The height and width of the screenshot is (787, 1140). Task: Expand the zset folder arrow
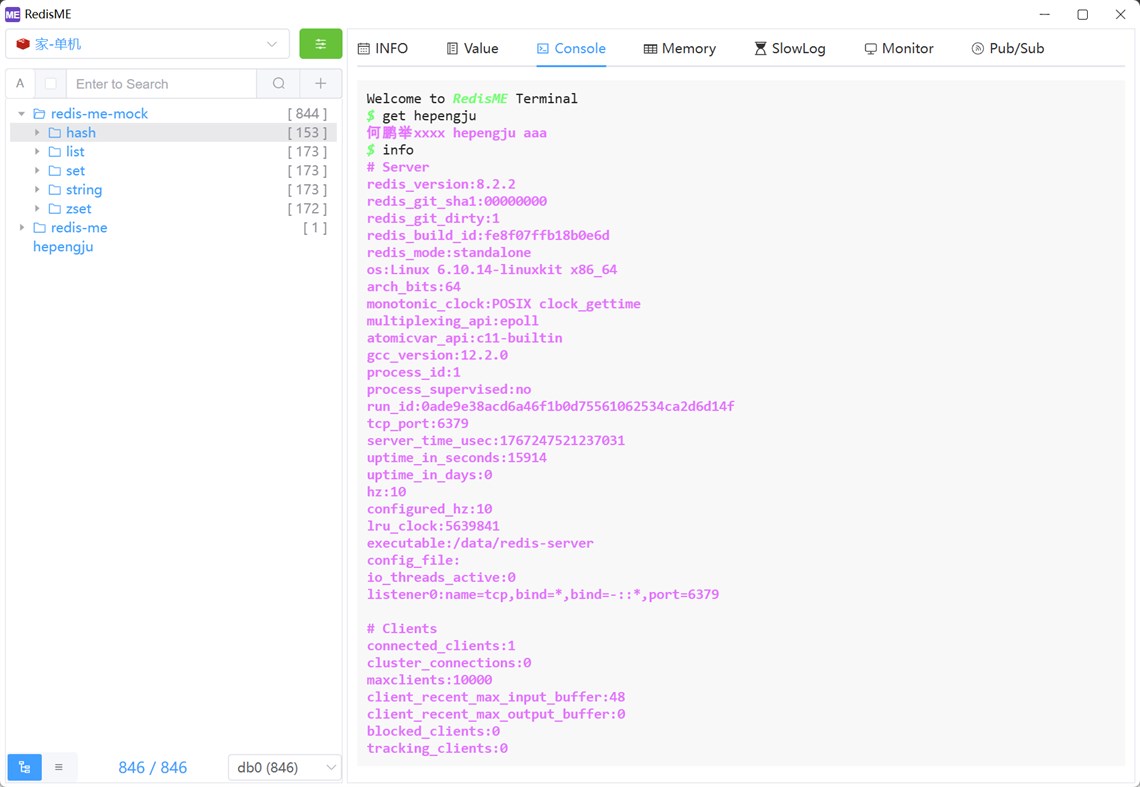[x=37, y=209]
